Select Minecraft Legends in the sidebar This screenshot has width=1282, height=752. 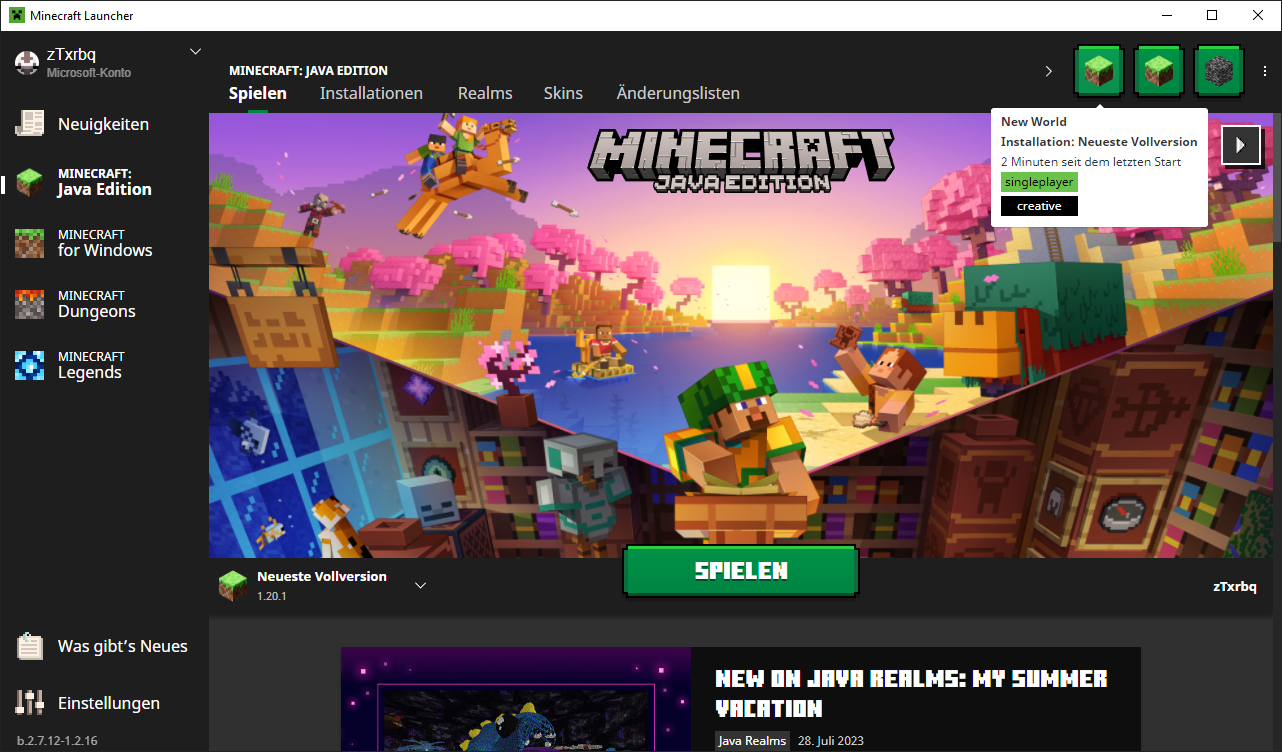click(x=104, y=365)
